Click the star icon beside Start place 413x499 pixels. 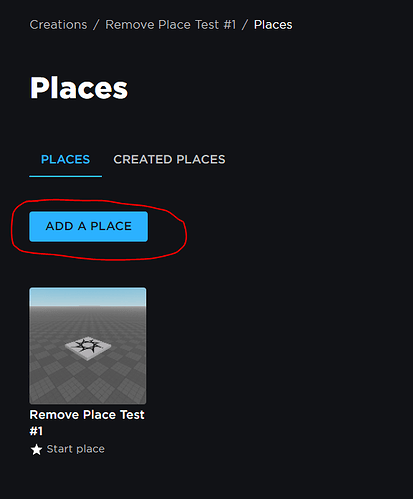click(x=36, y=449)
